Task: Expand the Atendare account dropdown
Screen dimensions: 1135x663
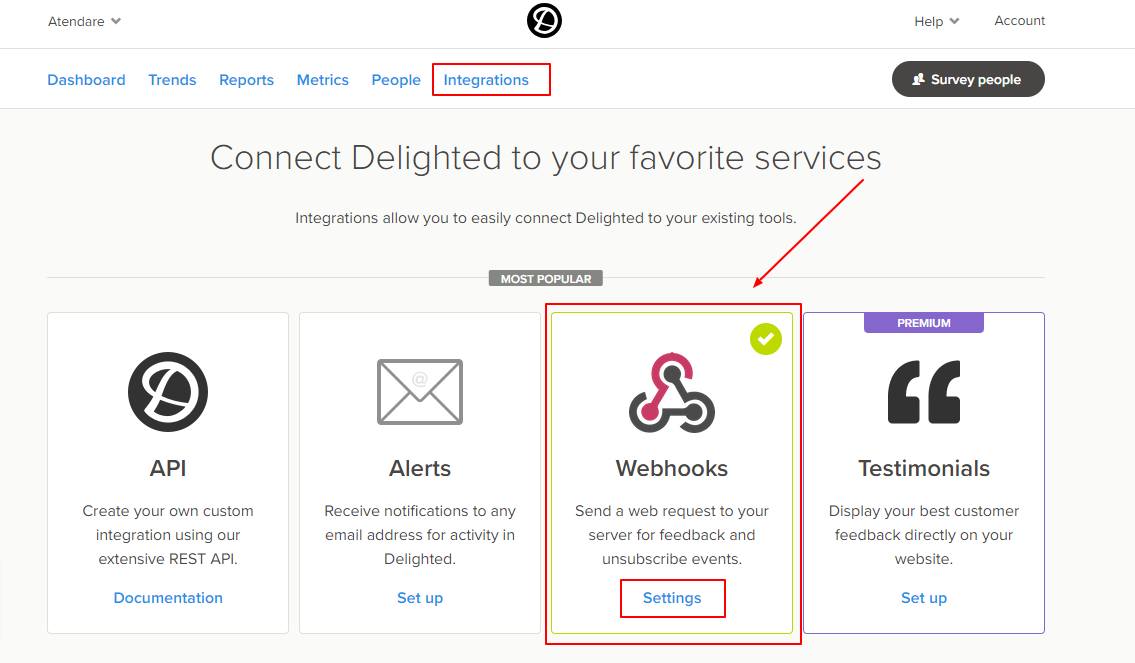Action: click(85, 21)
